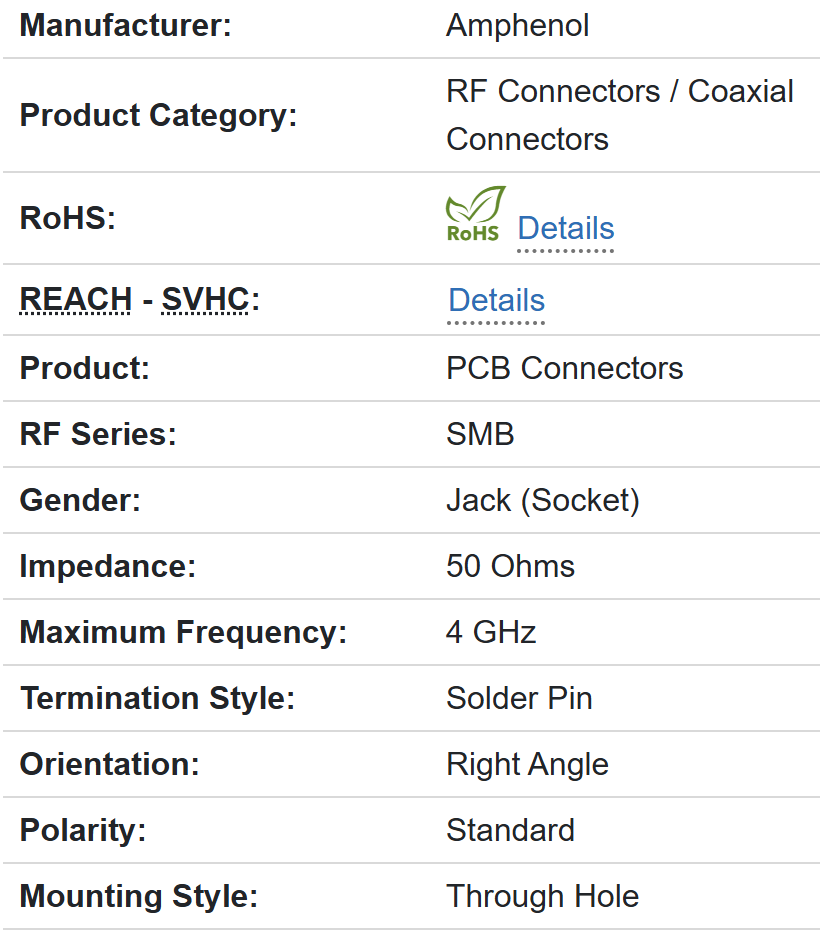The image size is (820, 930).
Task: Click the underlined REACH abbreviation
Action: pyautogui.click(x=76, y=299)
